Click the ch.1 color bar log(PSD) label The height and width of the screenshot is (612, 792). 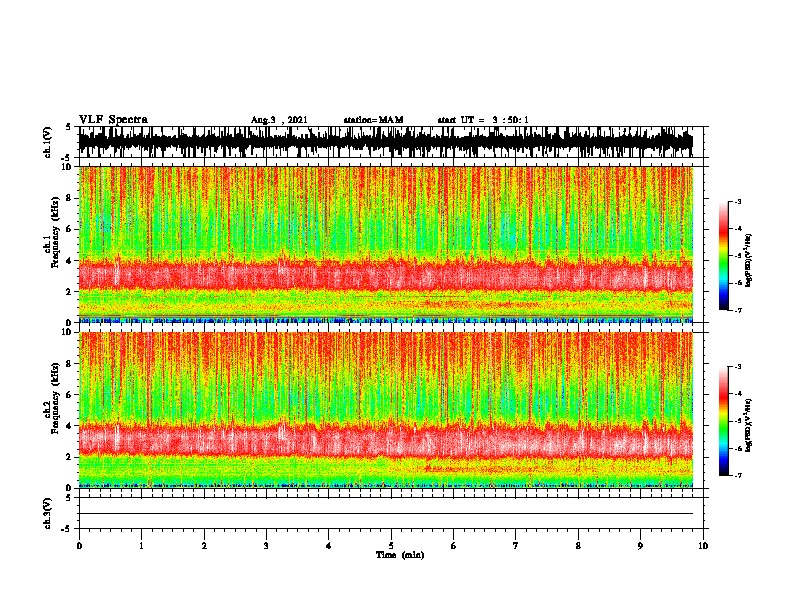click(x=749, y=260)
